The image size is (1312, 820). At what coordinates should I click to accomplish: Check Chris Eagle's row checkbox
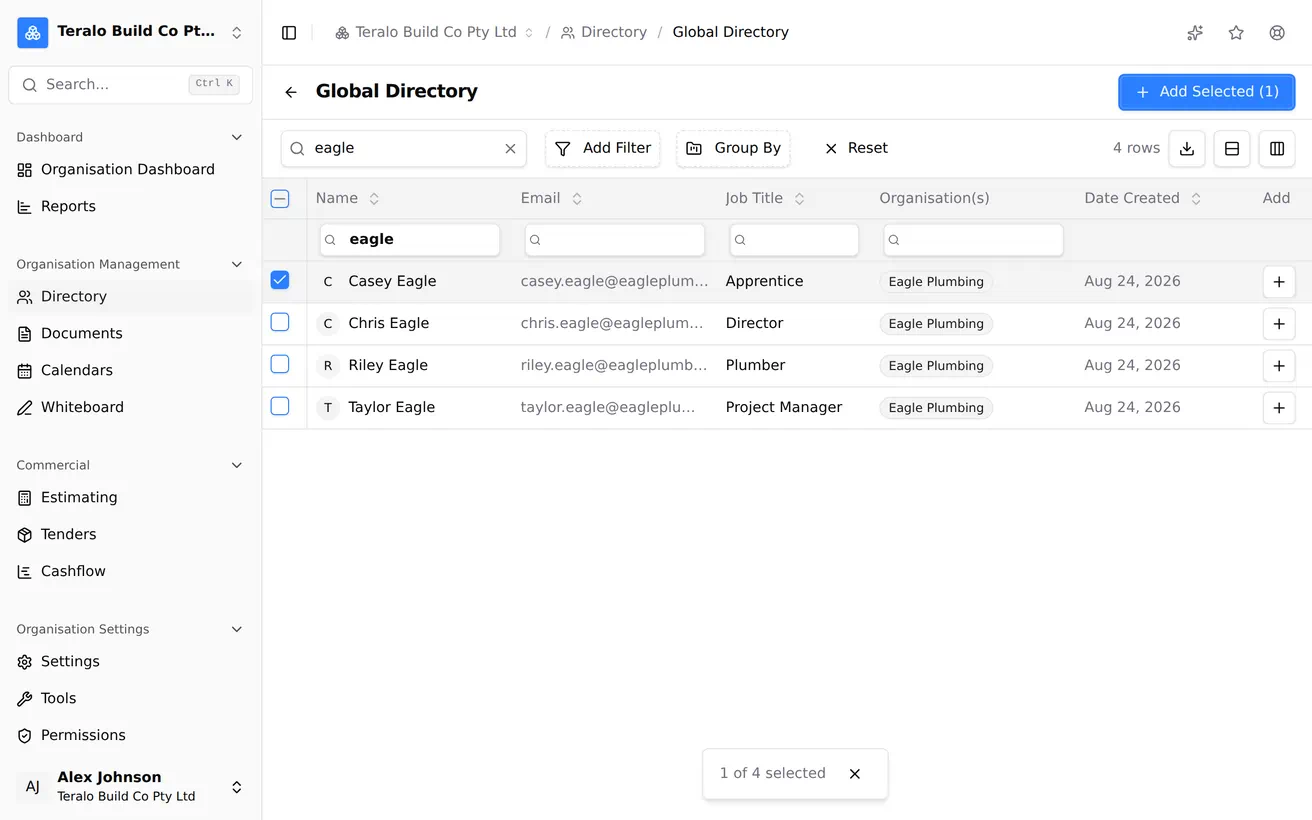pyautogui.click(x=280, y=322)
